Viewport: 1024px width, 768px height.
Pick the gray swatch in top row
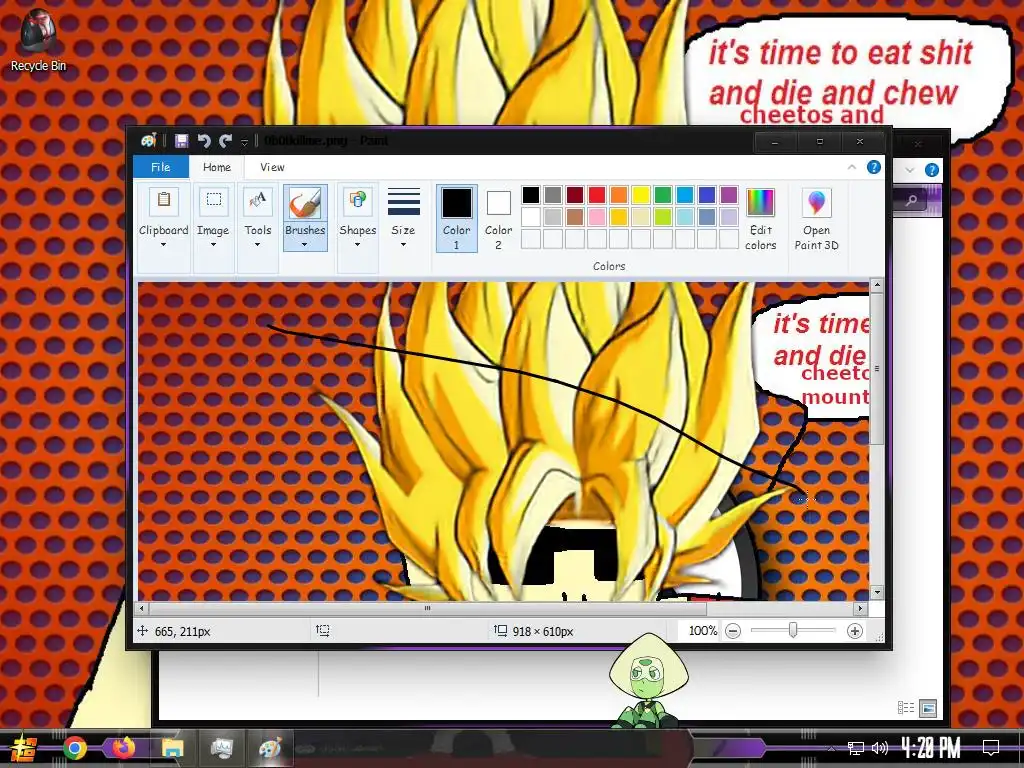[x=553, y=195]
